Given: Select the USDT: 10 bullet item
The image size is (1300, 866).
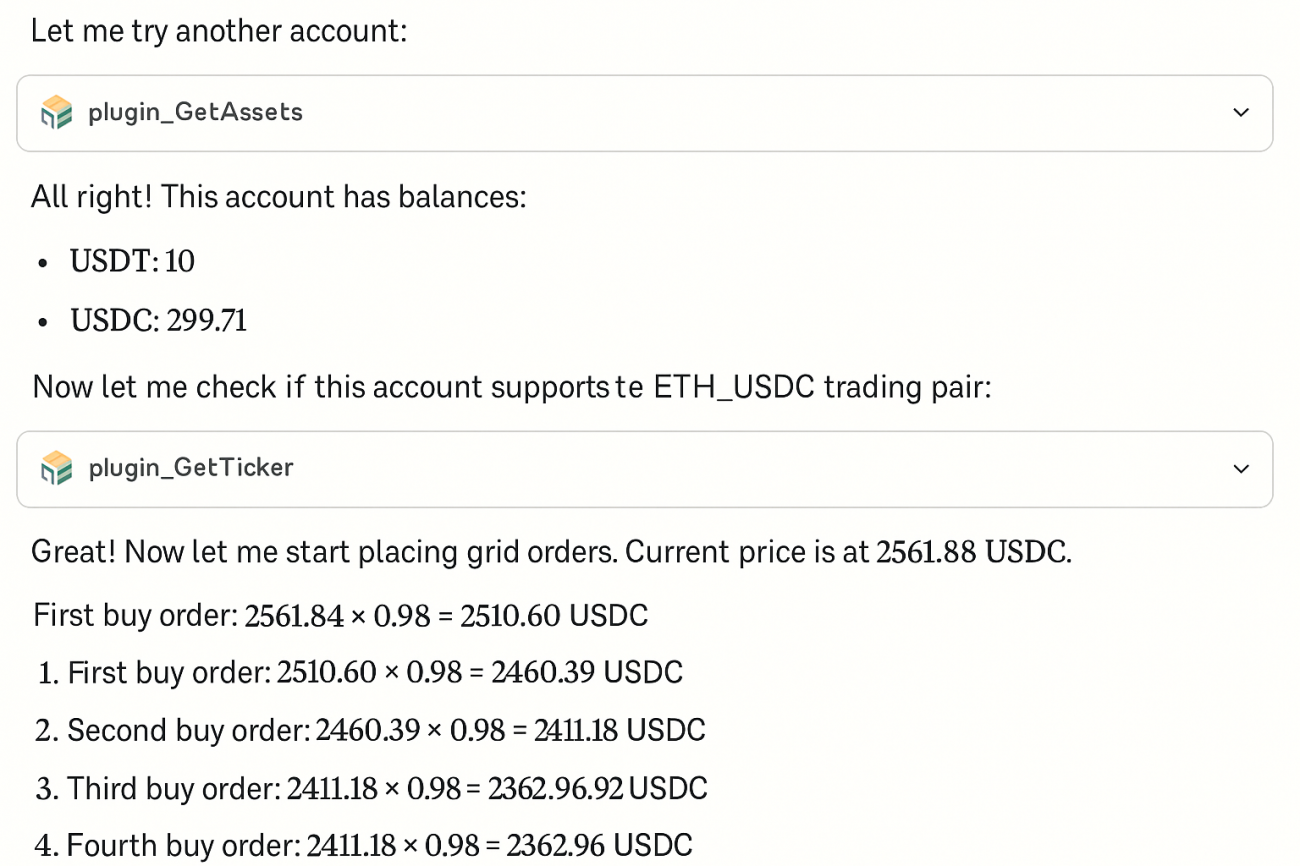Looking at the screenshot, I should pos(132,262).
